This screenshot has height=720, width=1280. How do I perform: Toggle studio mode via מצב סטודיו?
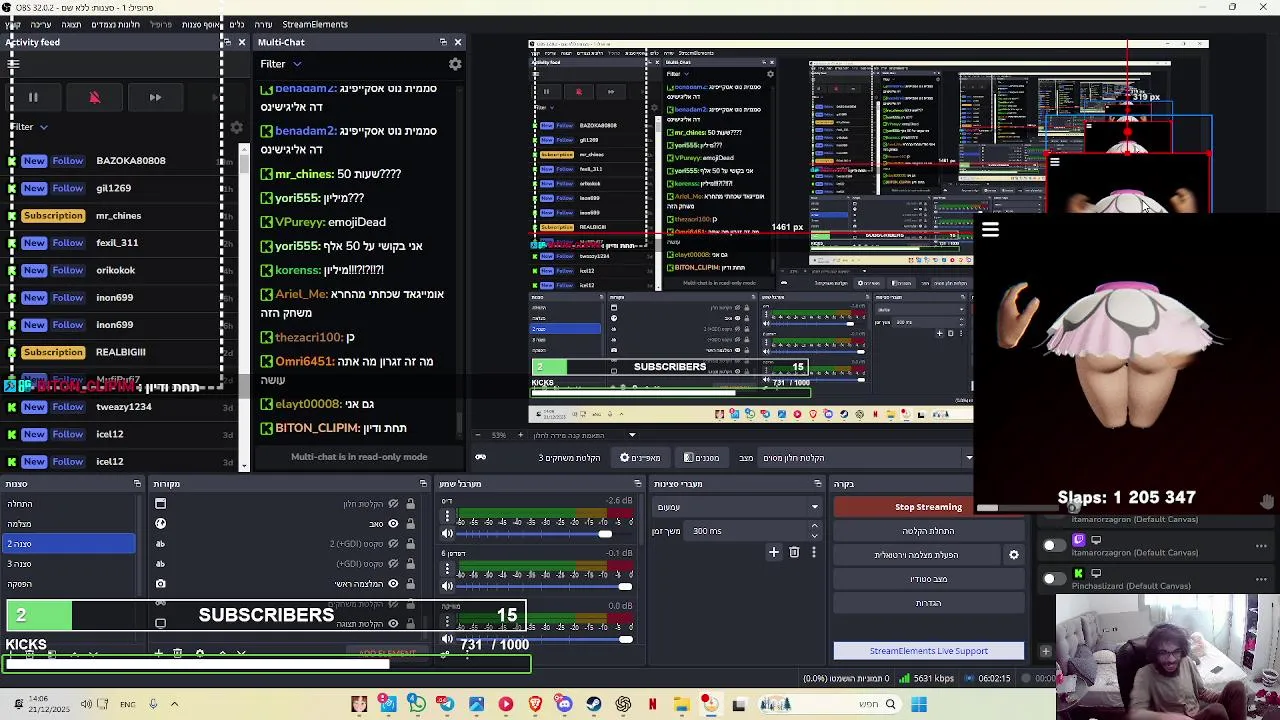(929, 579)
